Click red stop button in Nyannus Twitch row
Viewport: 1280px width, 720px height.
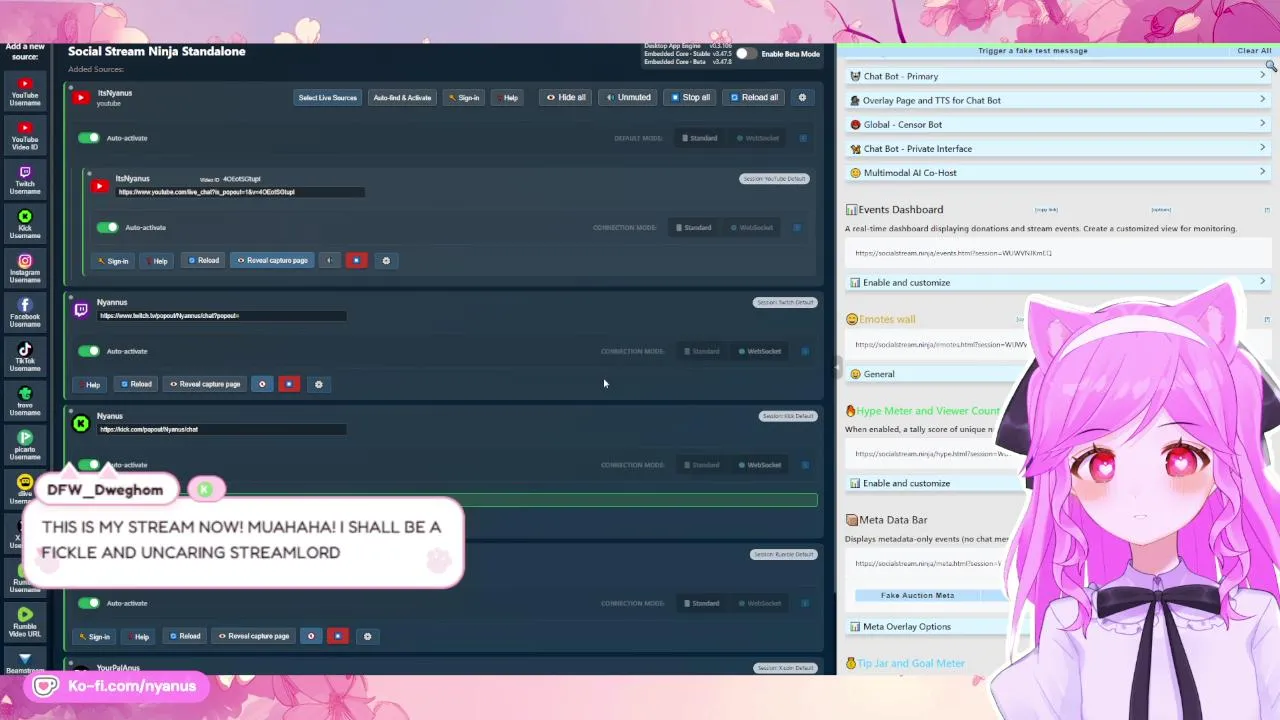click(x=289, y=384)
